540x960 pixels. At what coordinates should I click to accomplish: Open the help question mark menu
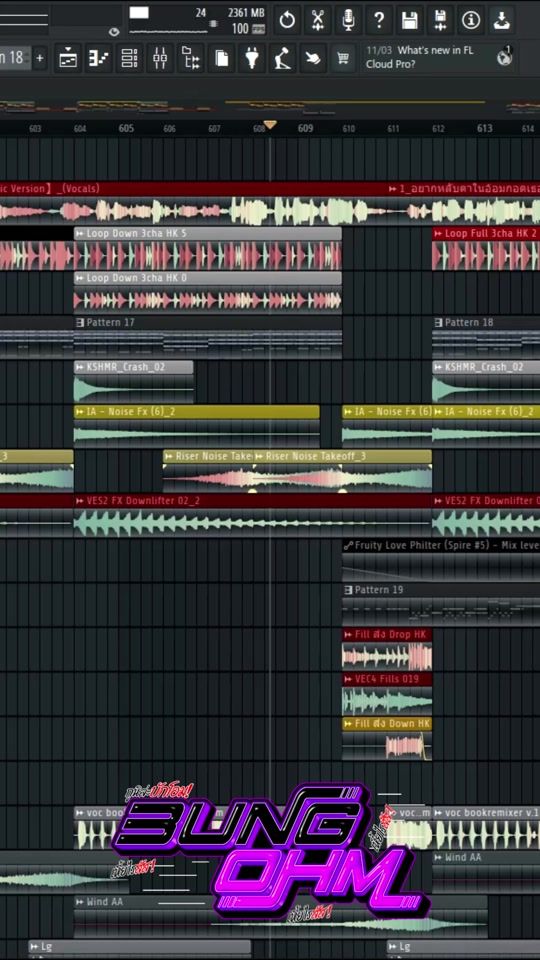click(x=379, y=20)
